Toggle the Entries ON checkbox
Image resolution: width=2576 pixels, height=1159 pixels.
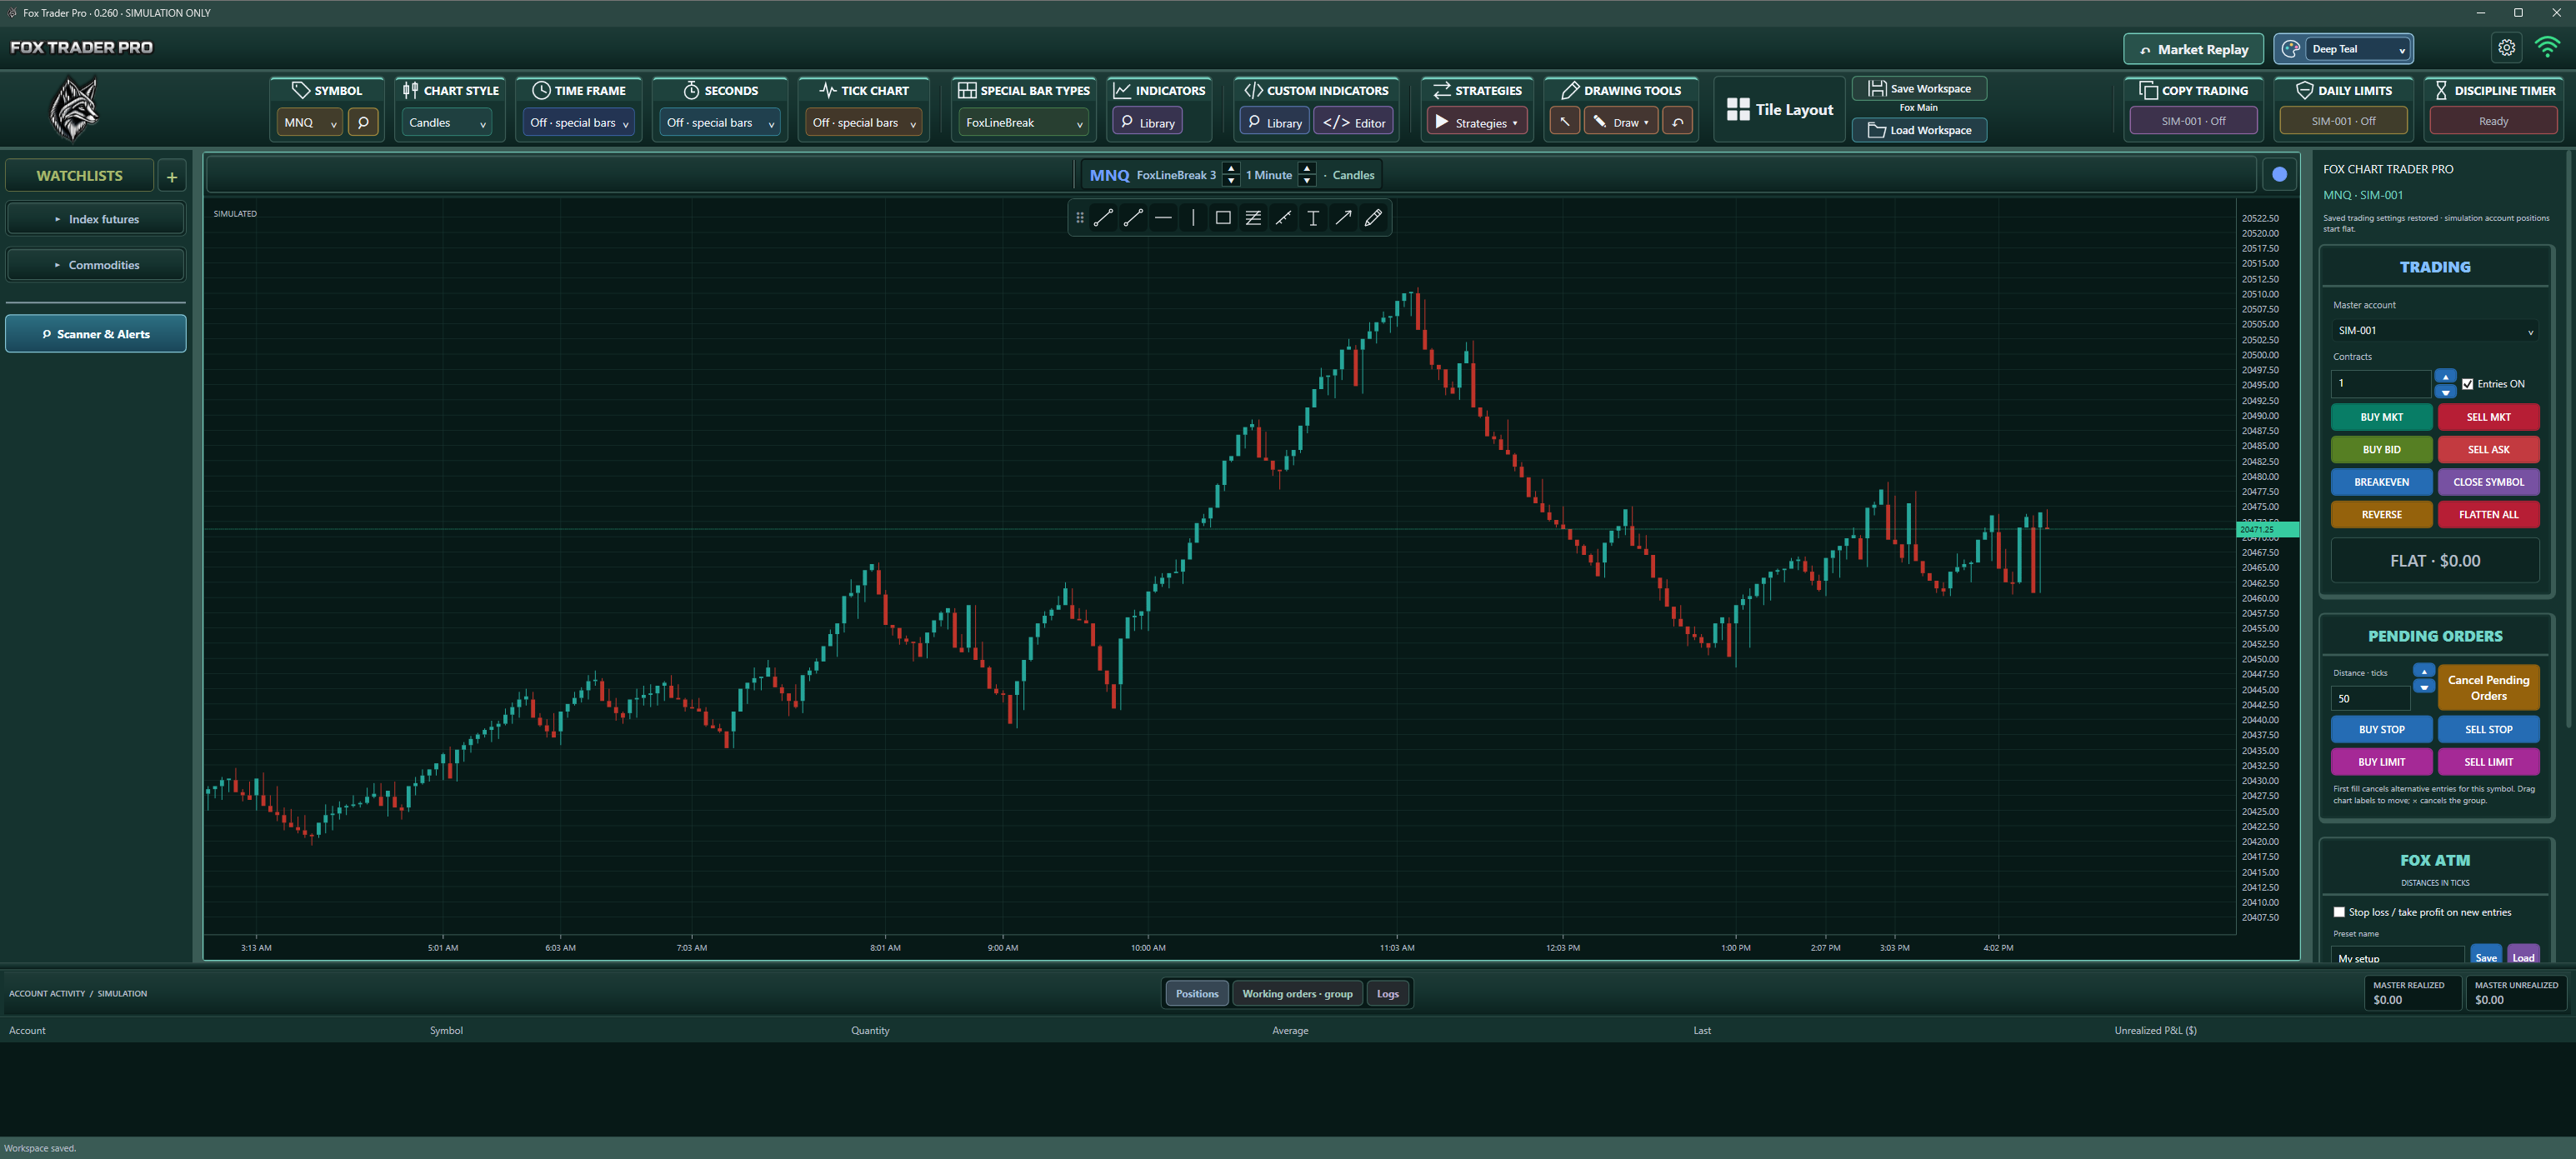2467,384
